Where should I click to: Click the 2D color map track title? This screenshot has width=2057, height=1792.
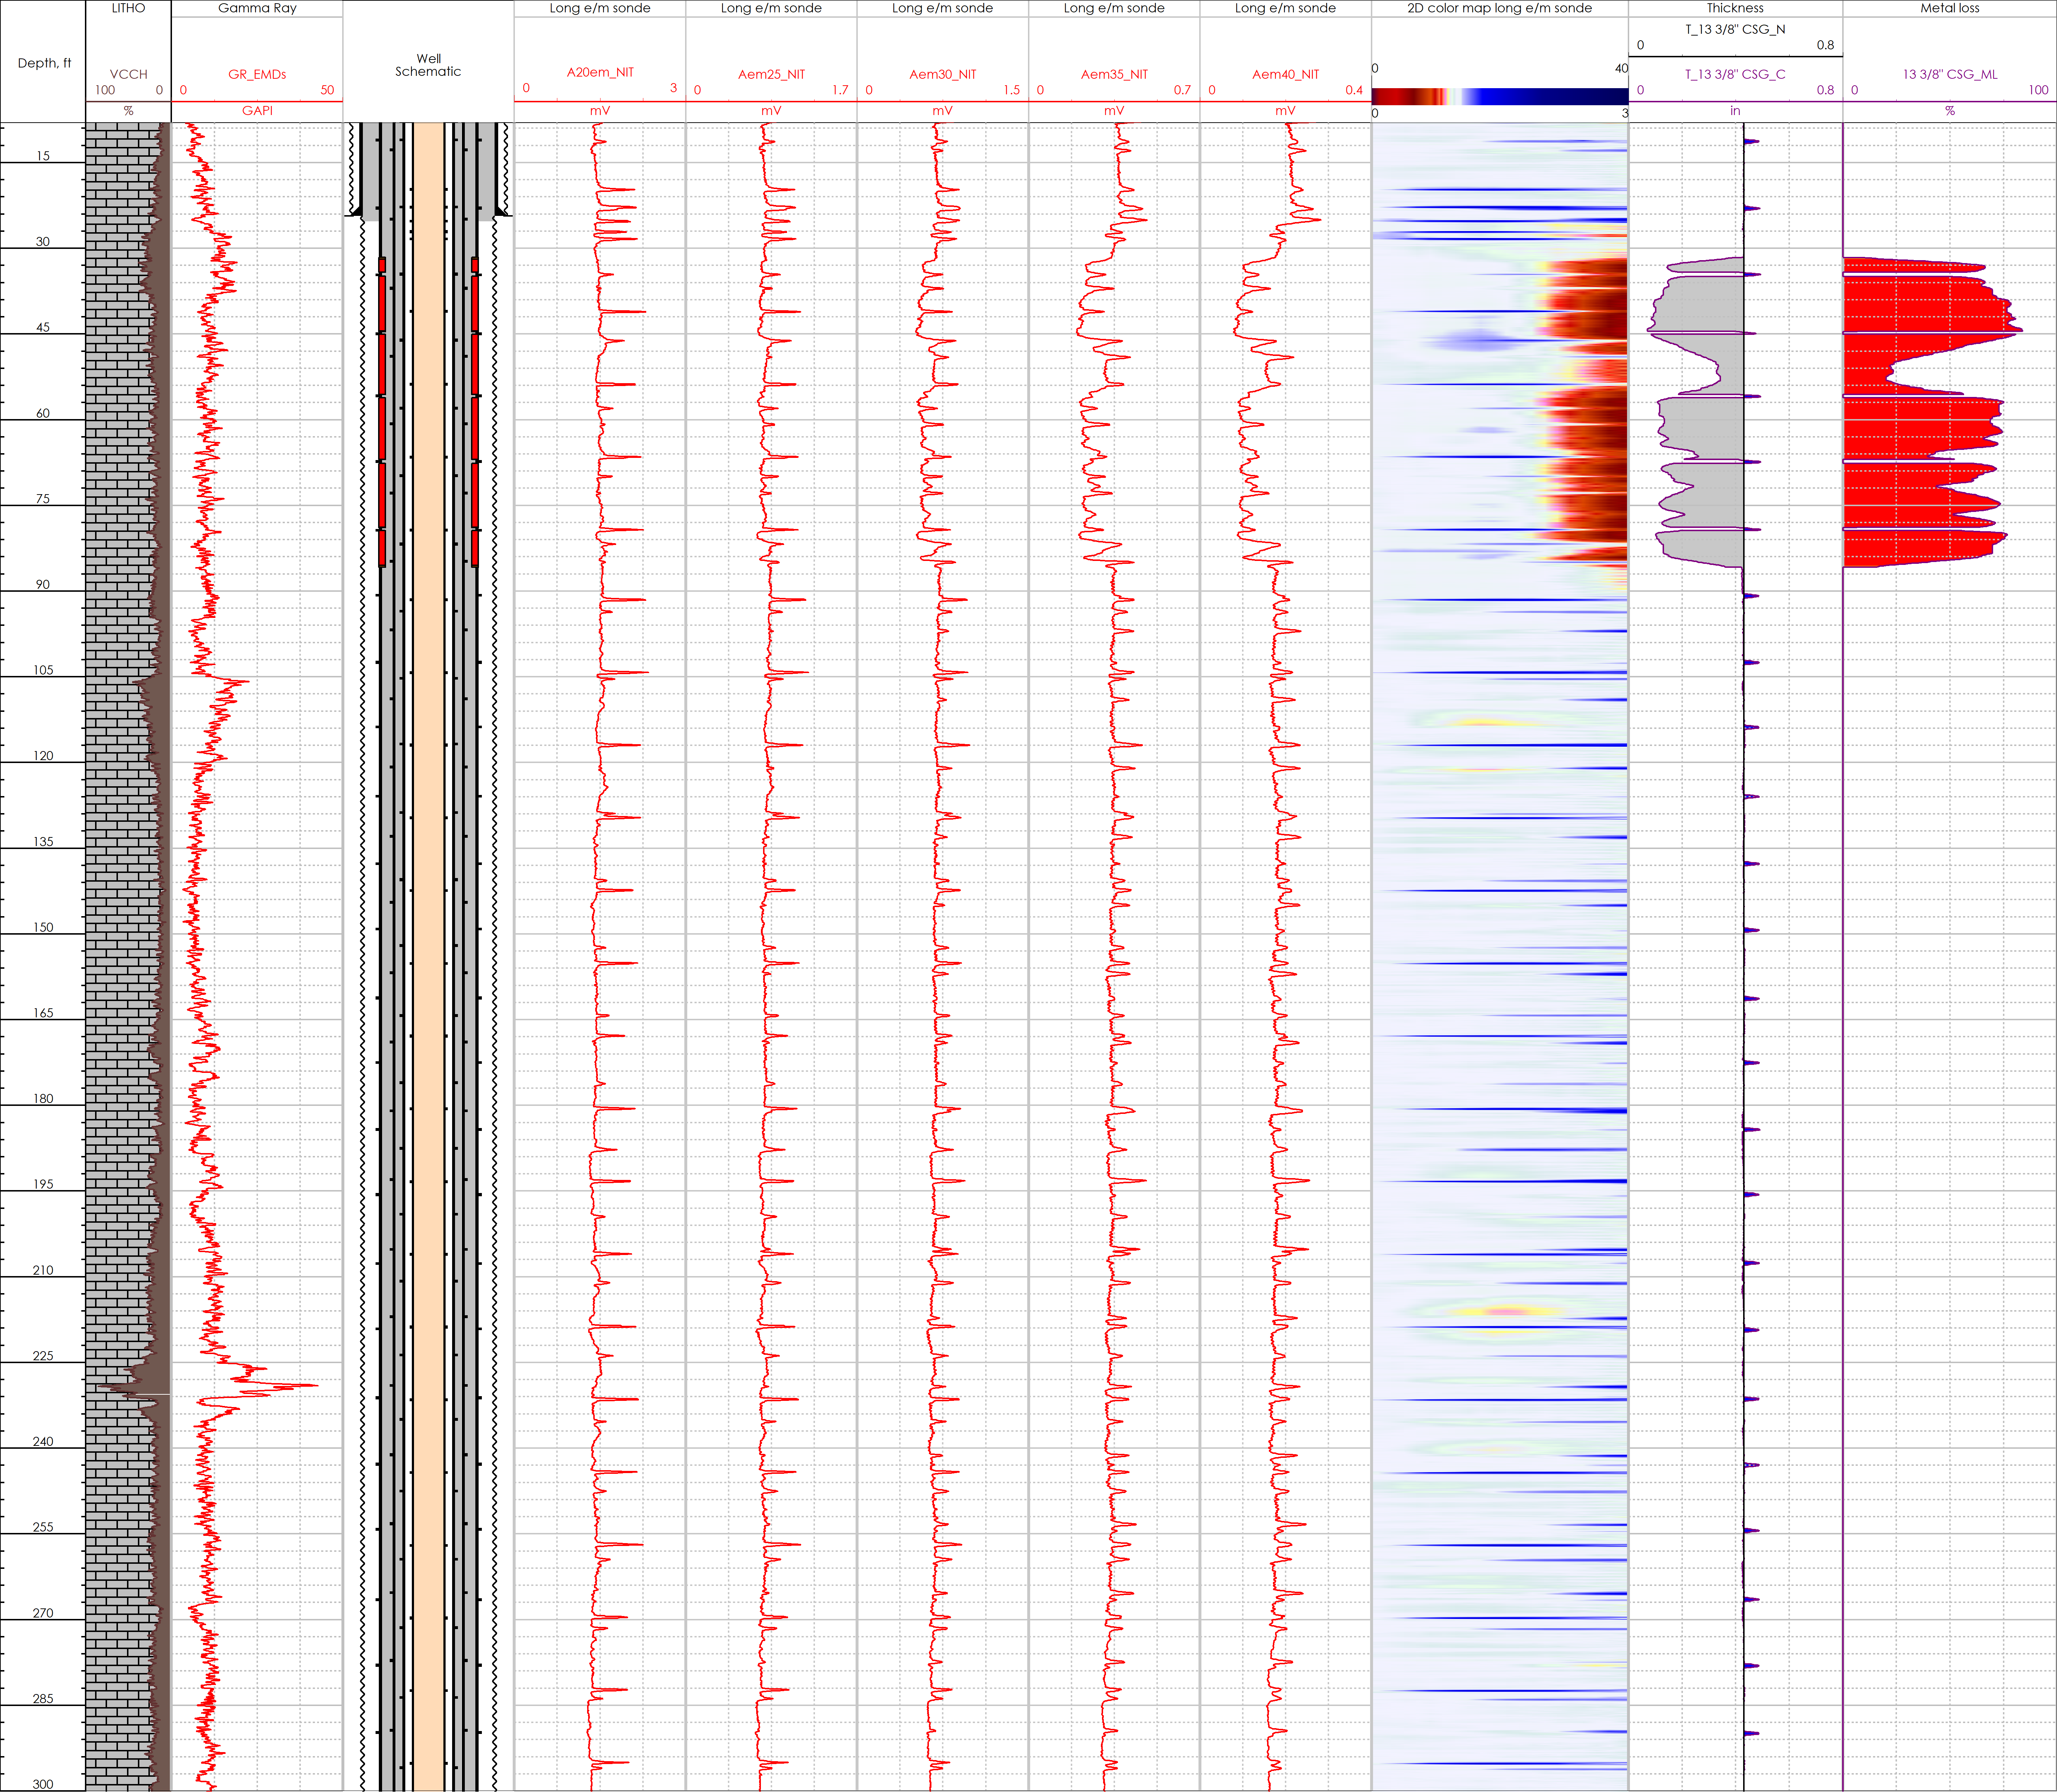click(1499, 8)
